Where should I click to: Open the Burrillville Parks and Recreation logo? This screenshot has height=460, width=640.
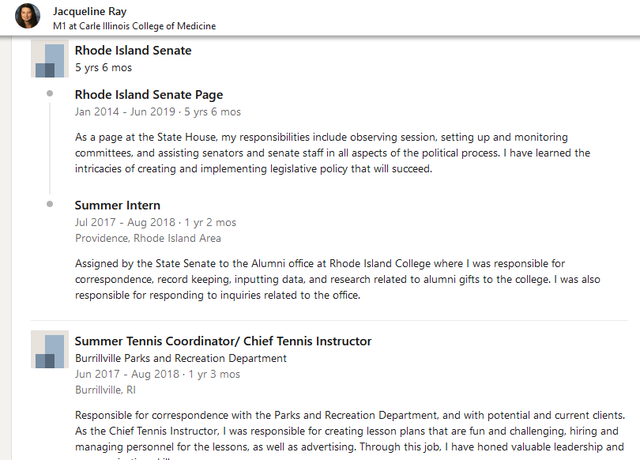tap(50, 349)
